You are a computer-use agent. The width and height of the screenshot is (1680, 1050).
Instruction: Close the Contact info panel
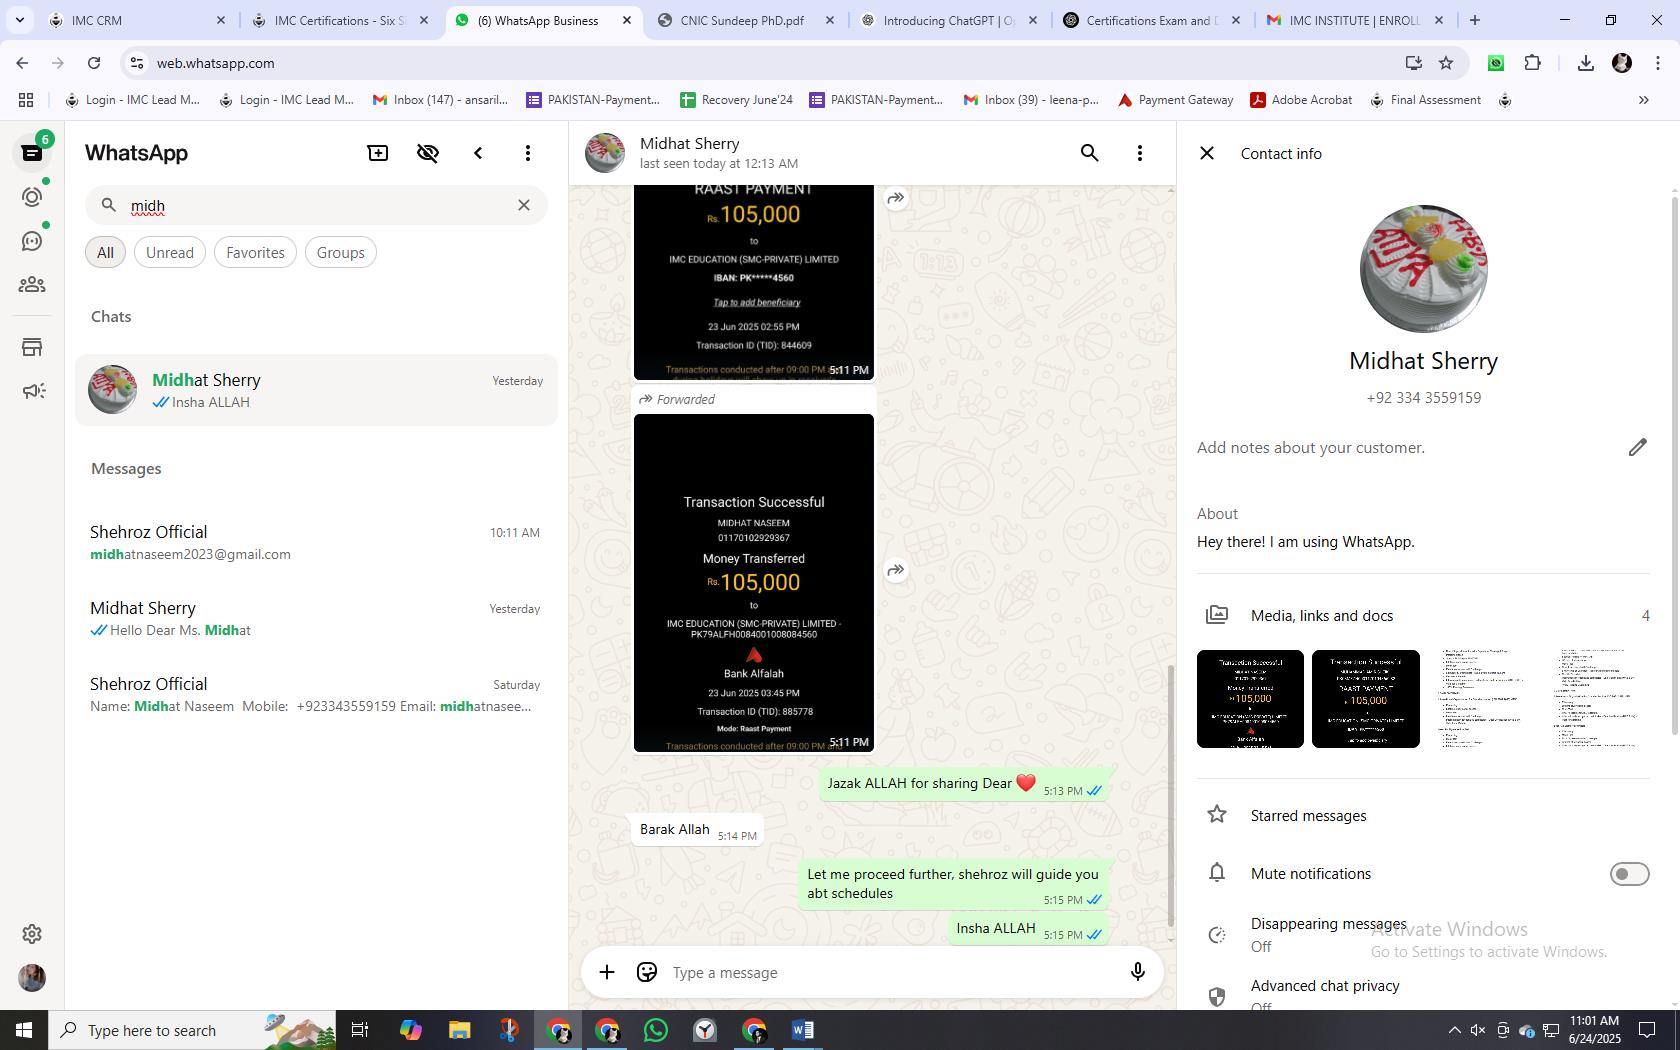pyautogui.click(x=1207, y=153)
